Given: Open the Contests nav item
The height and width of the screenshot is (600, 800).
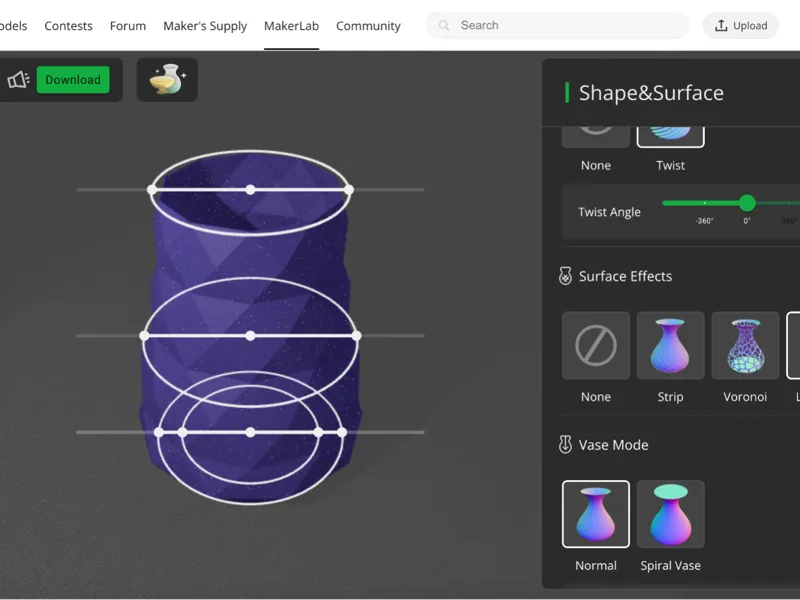Looking at the screenshot, I should click(68, 26).
